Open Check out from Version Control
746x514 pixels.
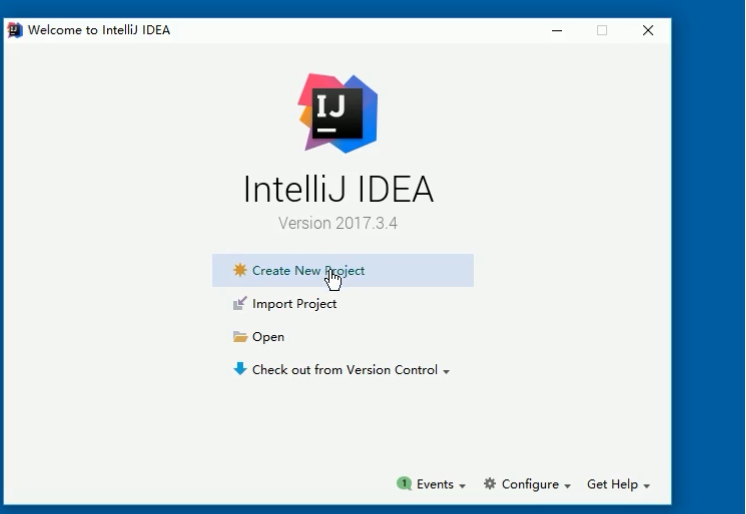[344, 370]
